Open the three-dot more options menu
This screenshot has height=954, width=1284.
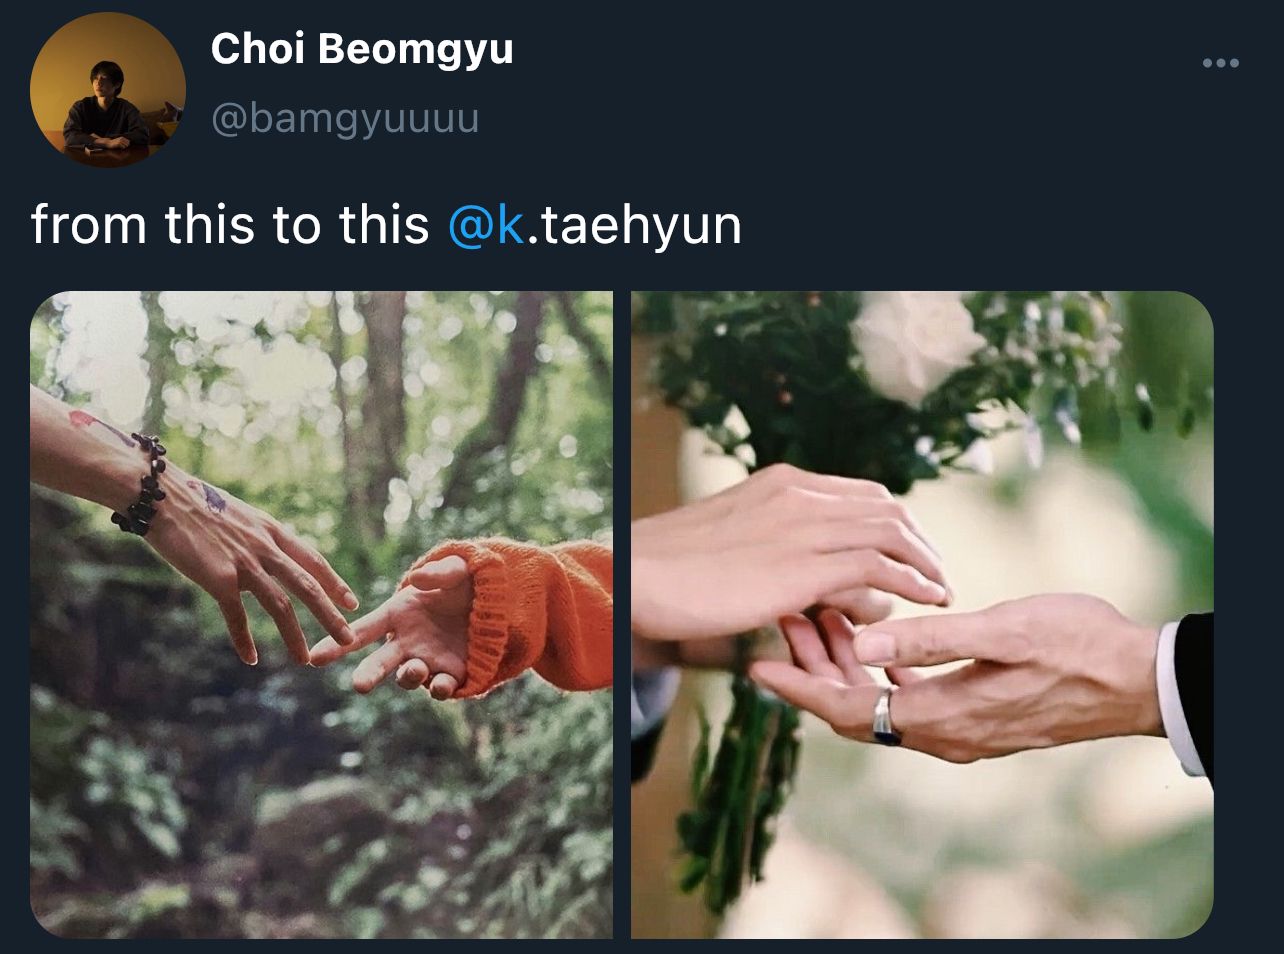(1220, 64)
